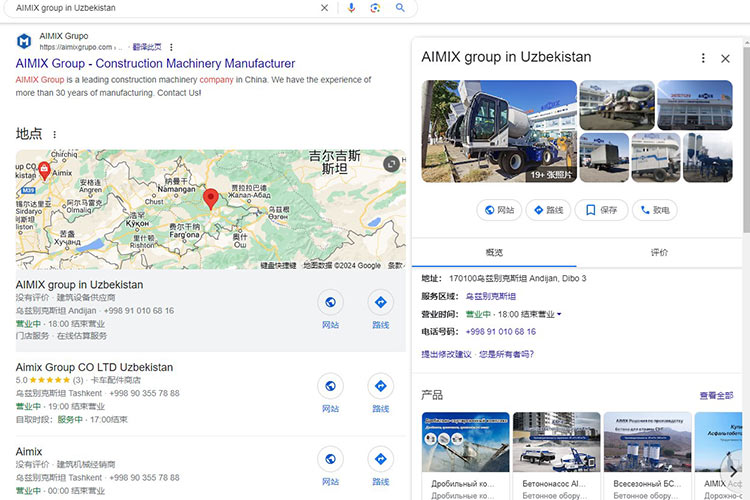Open the large self-loading mixer photo with 19+ 张照片
This screenshot has height=500, width=750.
tap(499, 131)
